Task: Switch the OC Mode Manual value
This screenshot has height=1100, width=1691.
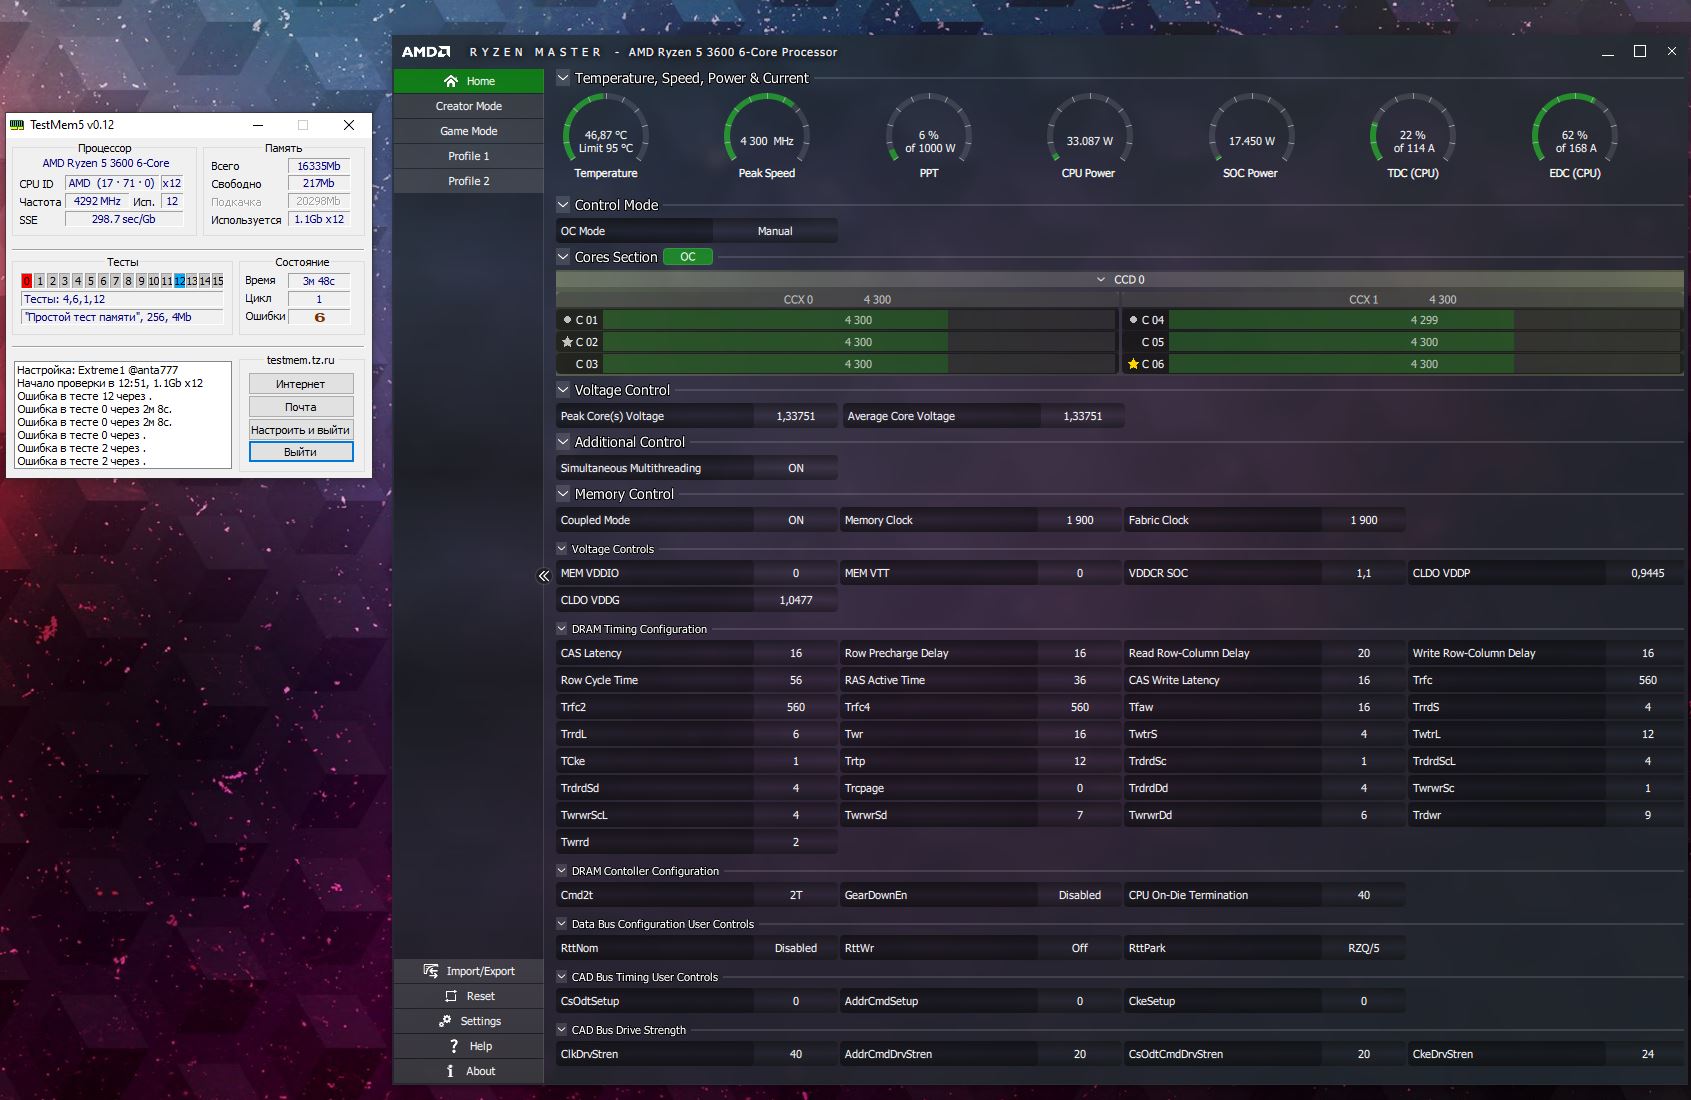Action: click(775, 231)
